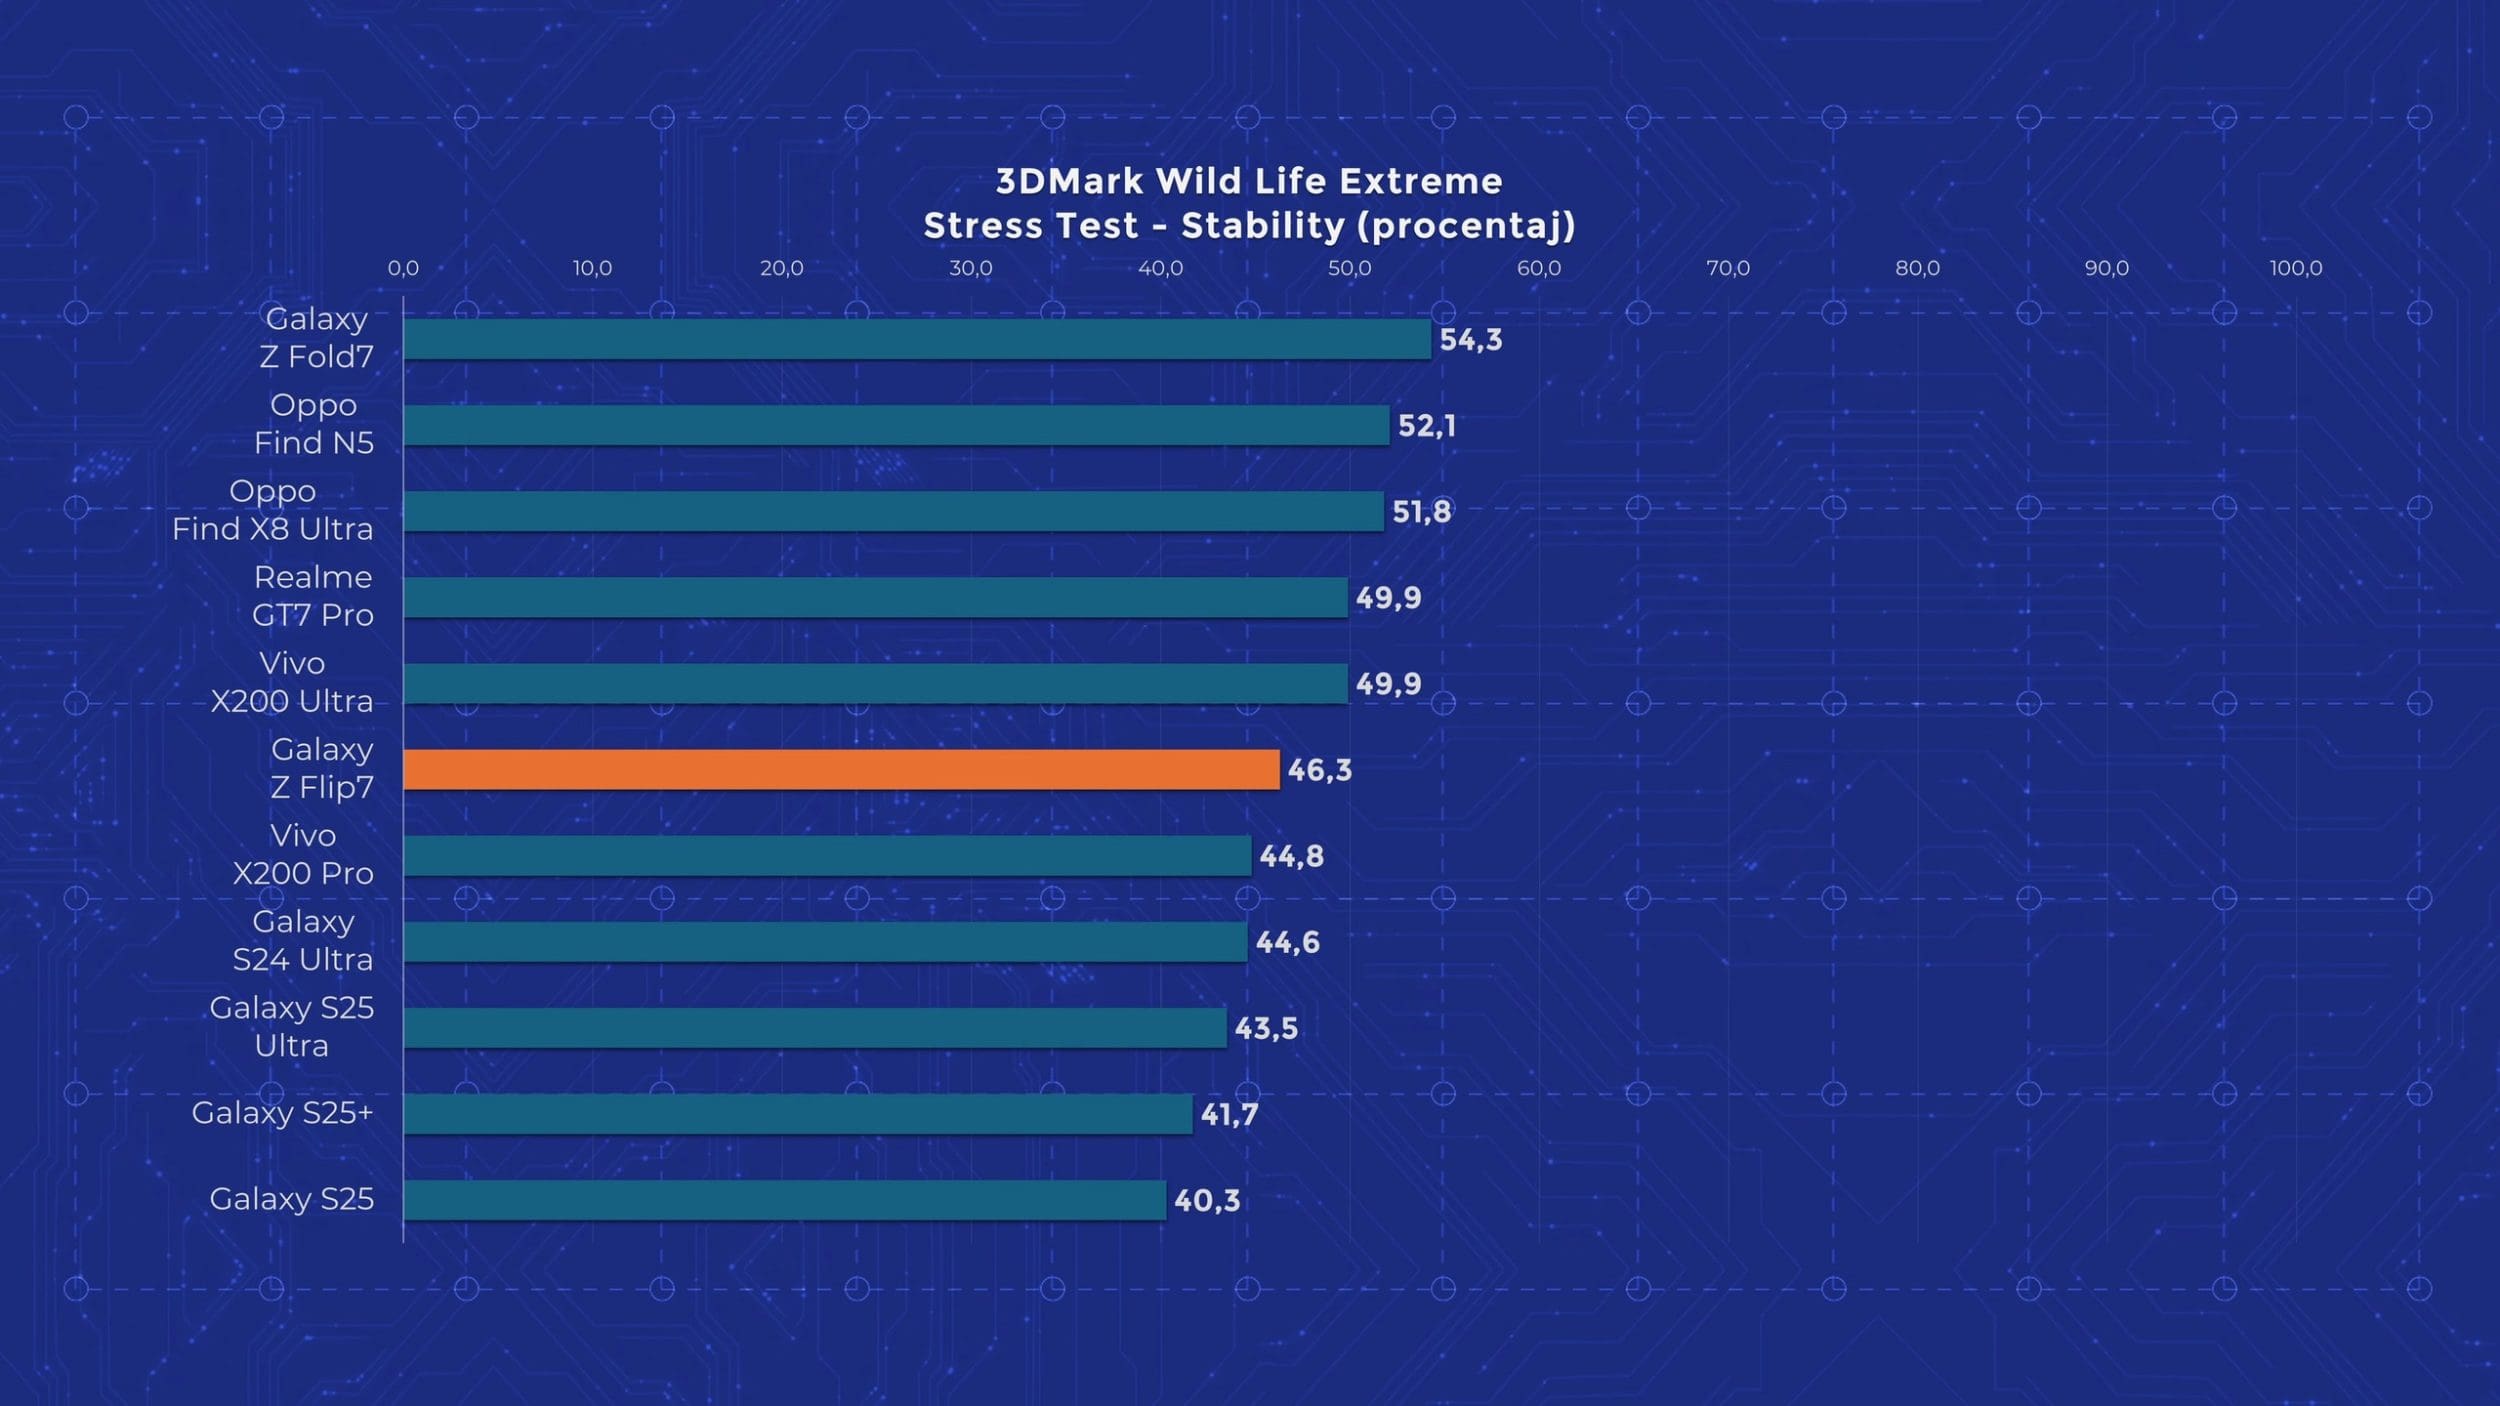Click the 54,3 value label
This screenshot has height=1406, width=2500.
(x=1470, y=340)
